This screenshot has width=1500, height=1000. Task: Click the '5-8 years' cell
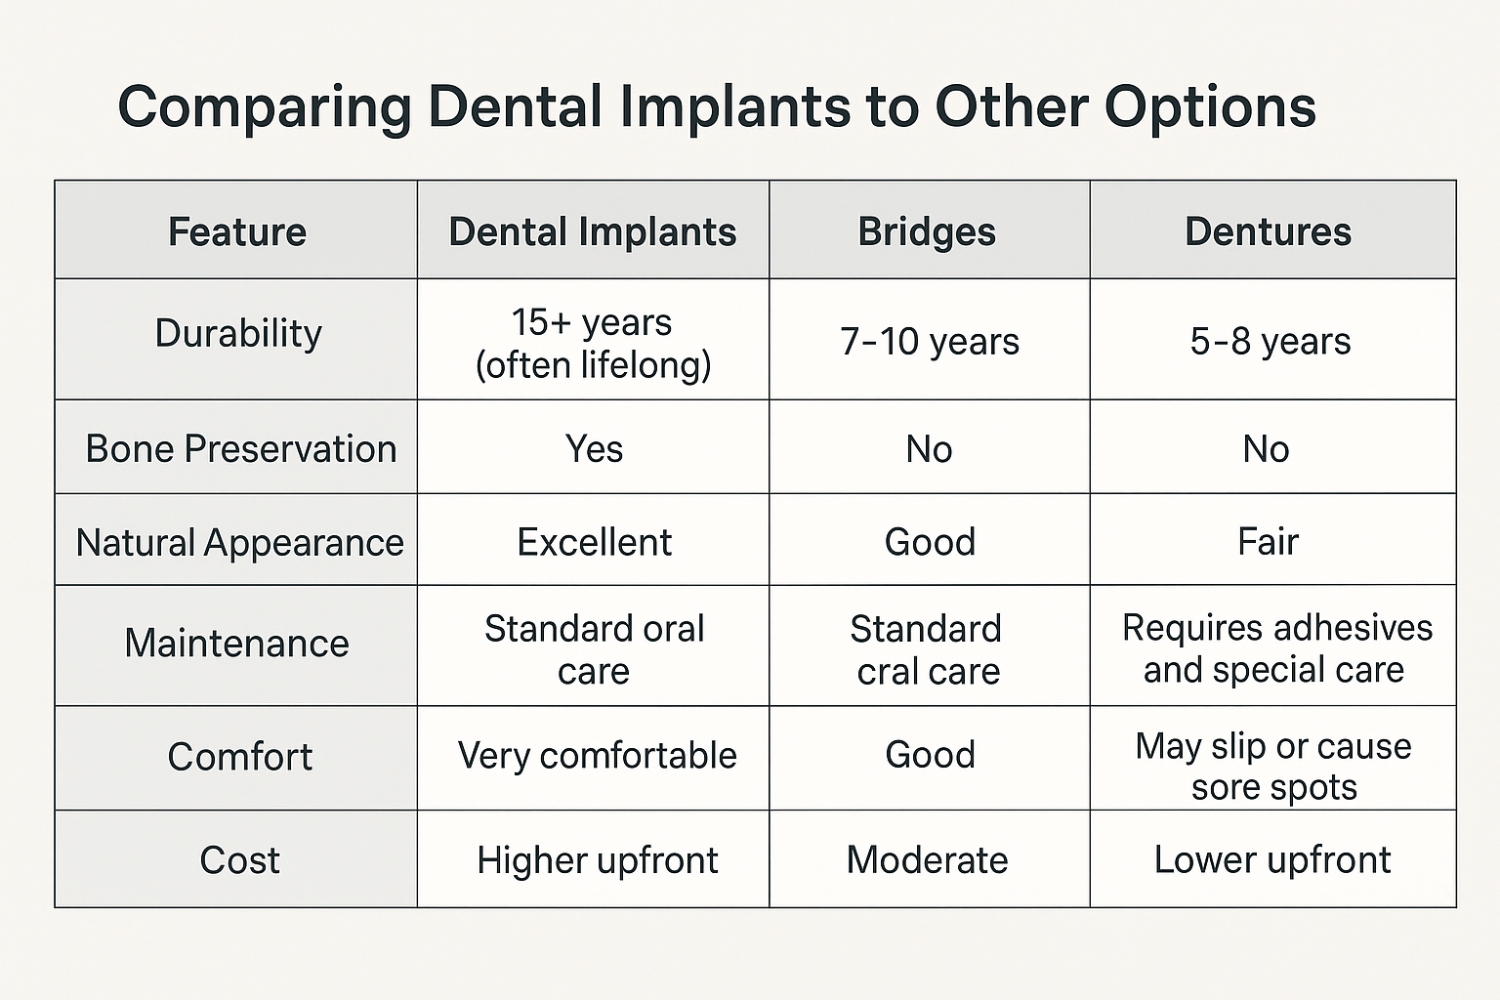1270,342
